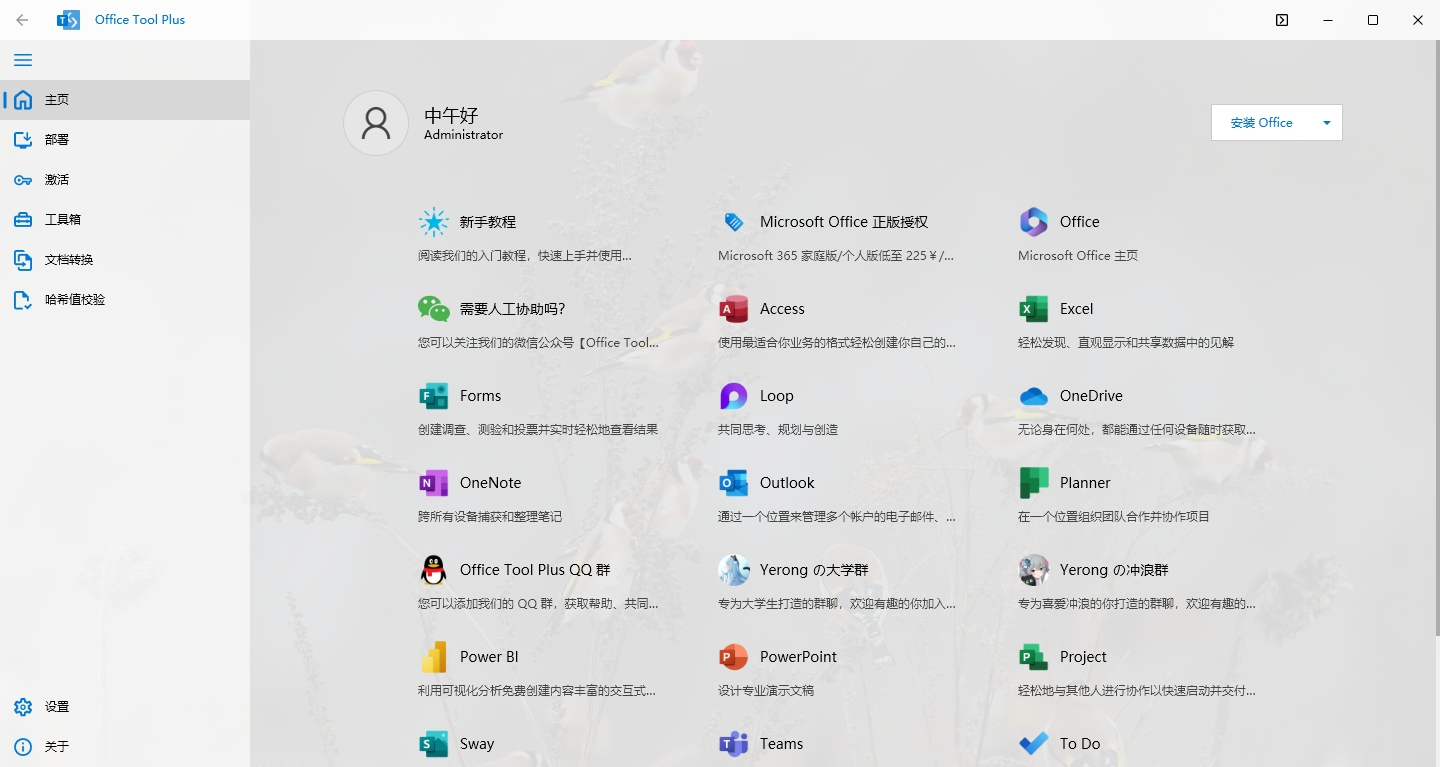Viewport: 1440px width, 767px height.
Task: Open the 文档转换 sidebar page
Action: 125,260
